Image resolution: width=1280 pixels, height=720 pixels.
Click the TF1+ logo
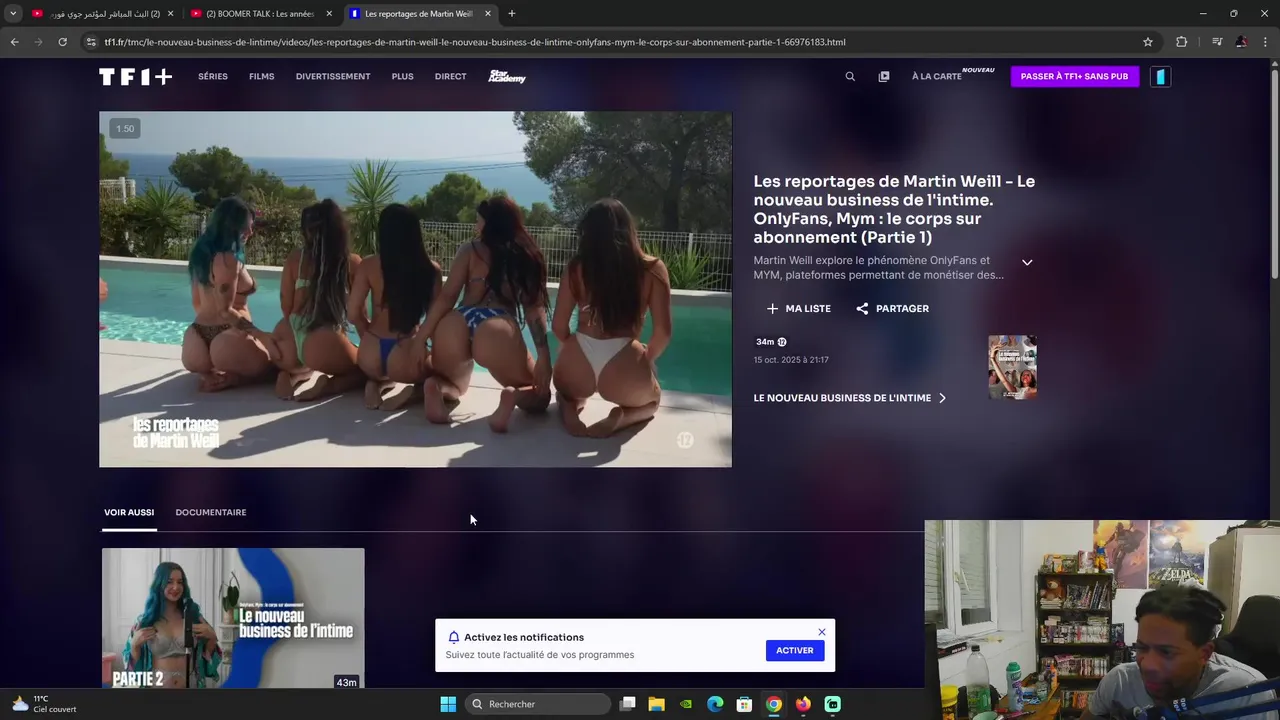coord(135,77)
